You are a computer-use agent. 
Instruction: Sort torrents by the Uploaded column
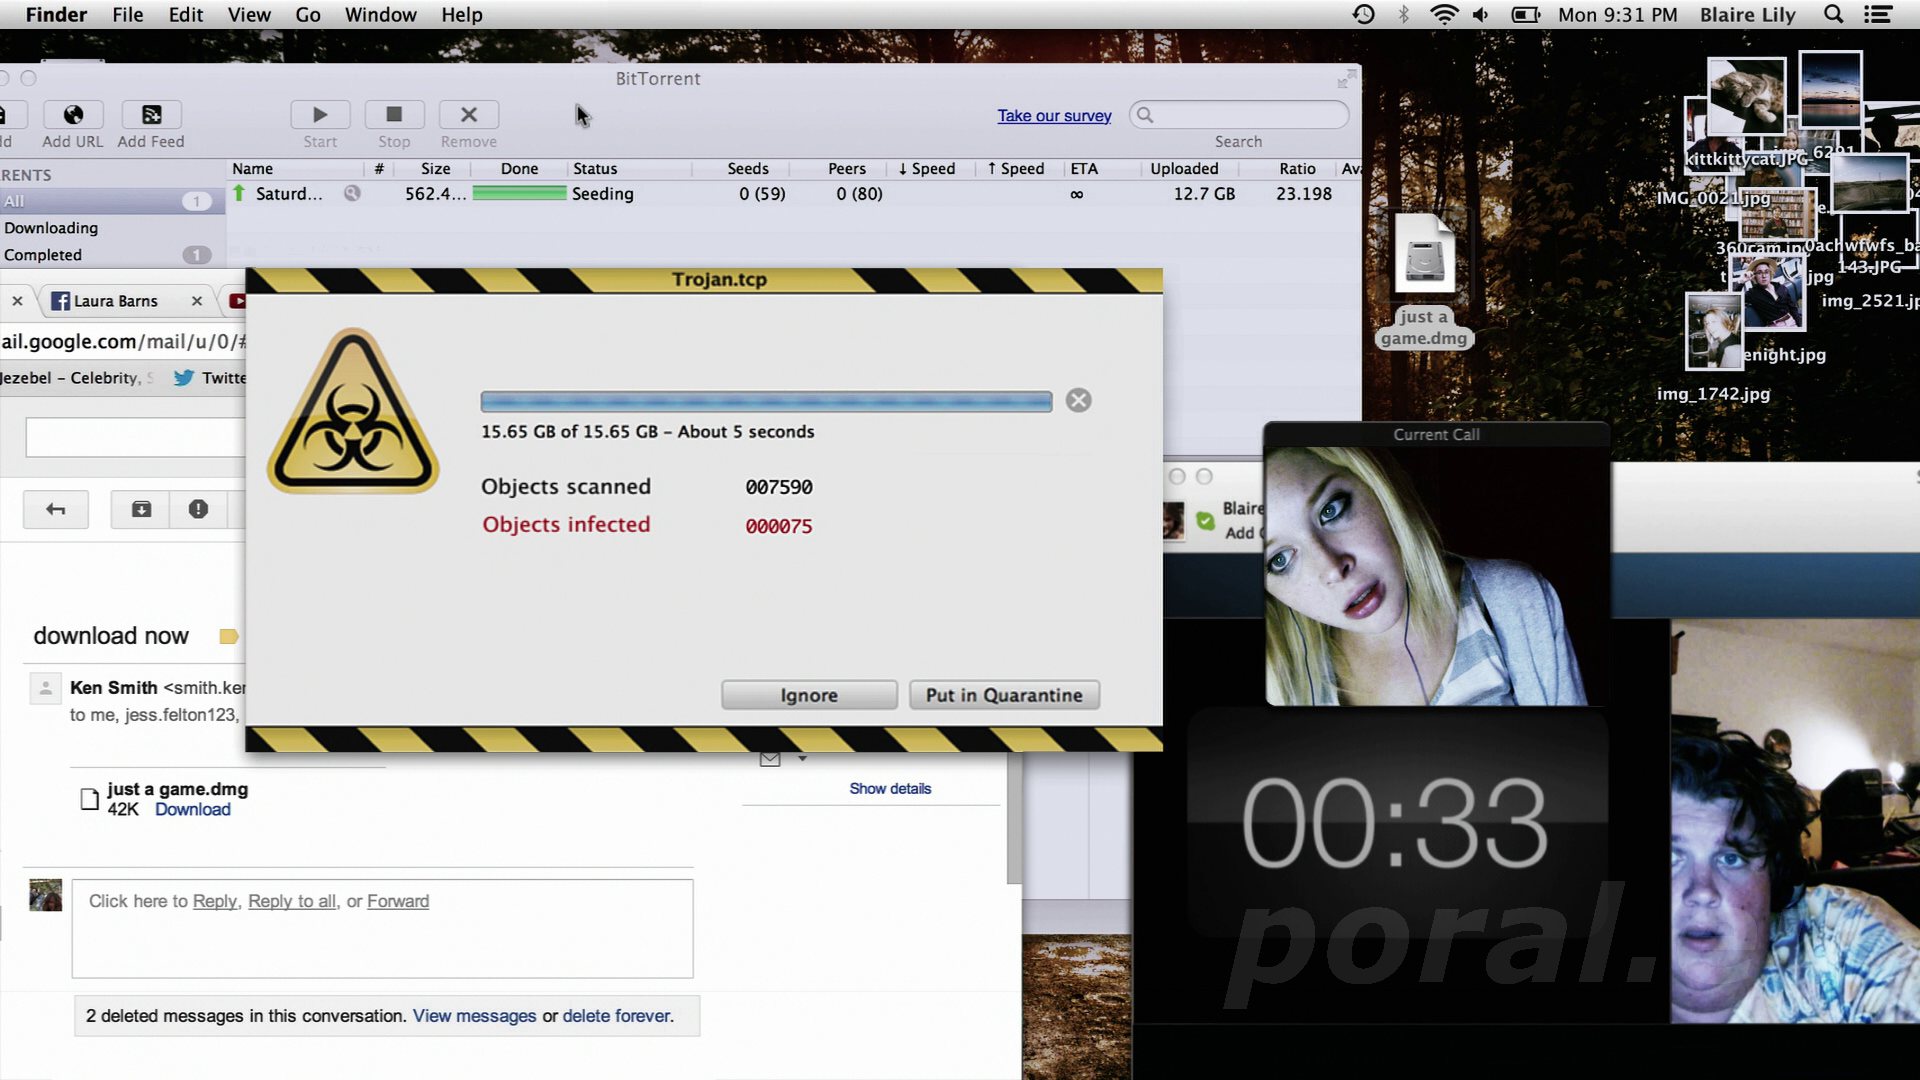(x=1184, y=169)
